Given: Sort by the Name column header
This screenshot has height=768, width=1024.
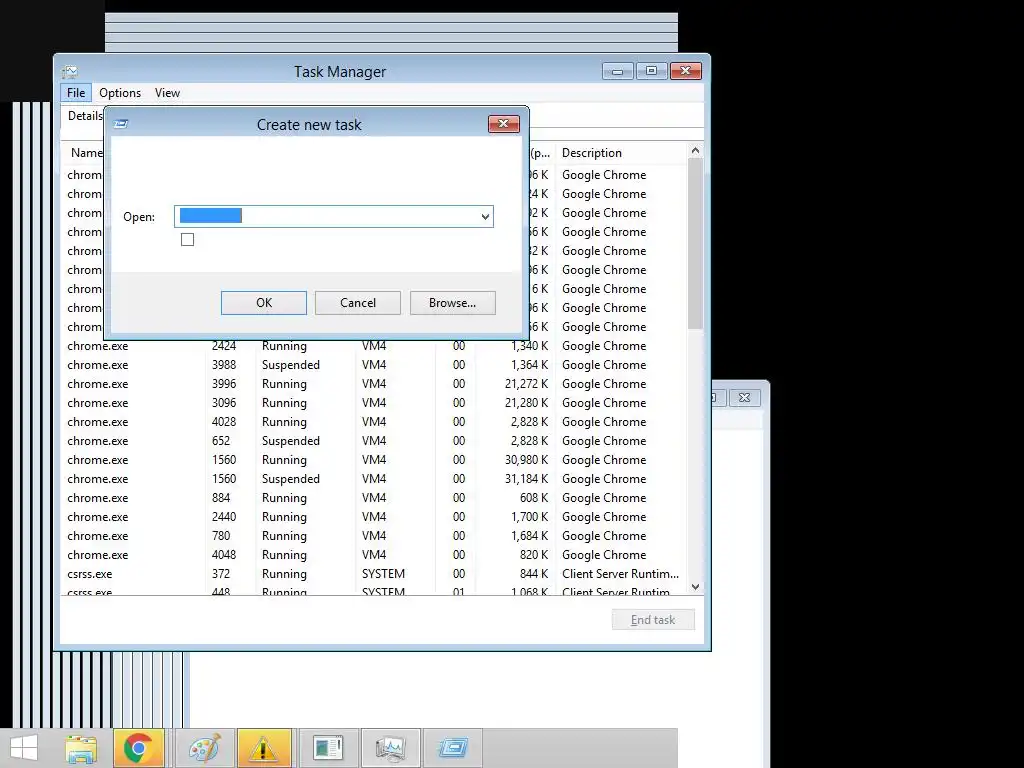Looking at the screenshot, I should click(x=86, y=153).
